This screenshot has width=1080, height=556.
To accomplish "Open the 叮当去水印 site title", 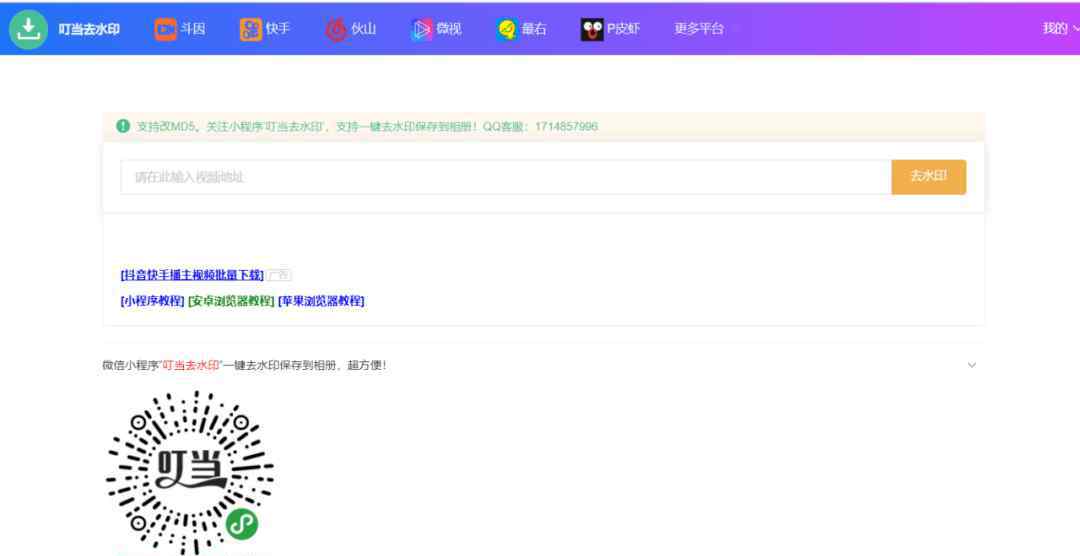I will tap(89, 29).
